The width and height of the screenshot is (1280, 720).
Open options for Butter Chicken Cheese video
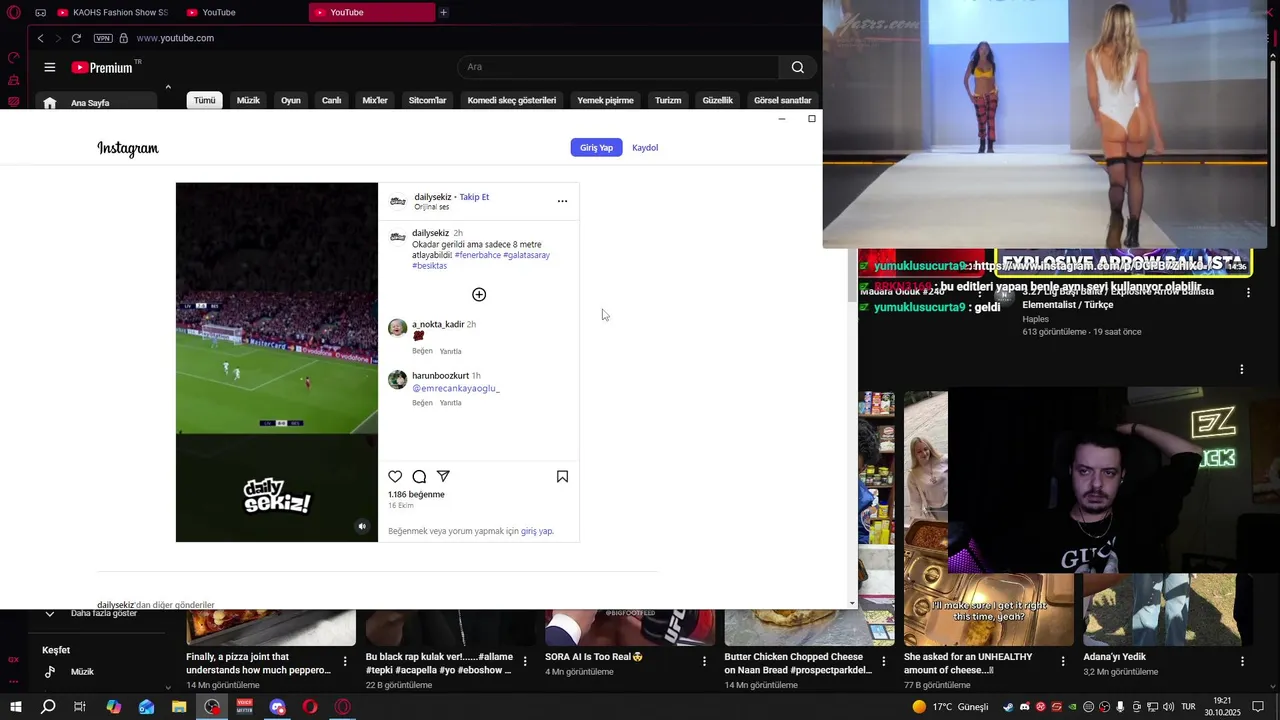[x=883, y=662]
